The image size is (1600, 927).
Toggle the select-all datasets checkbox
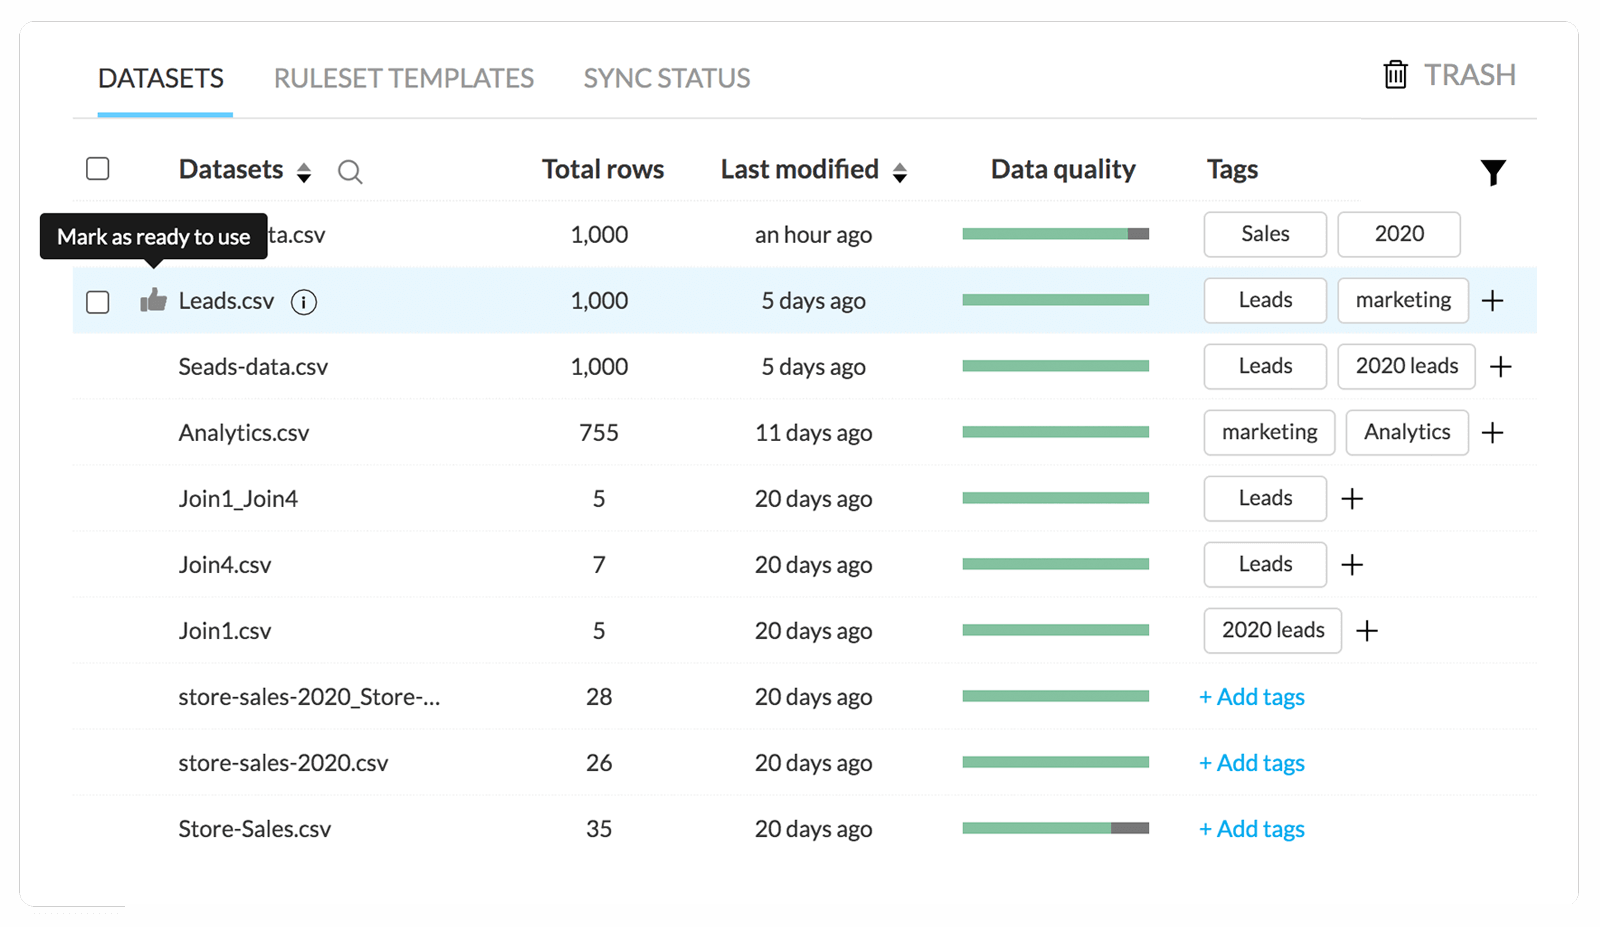[x=98, y=169]
